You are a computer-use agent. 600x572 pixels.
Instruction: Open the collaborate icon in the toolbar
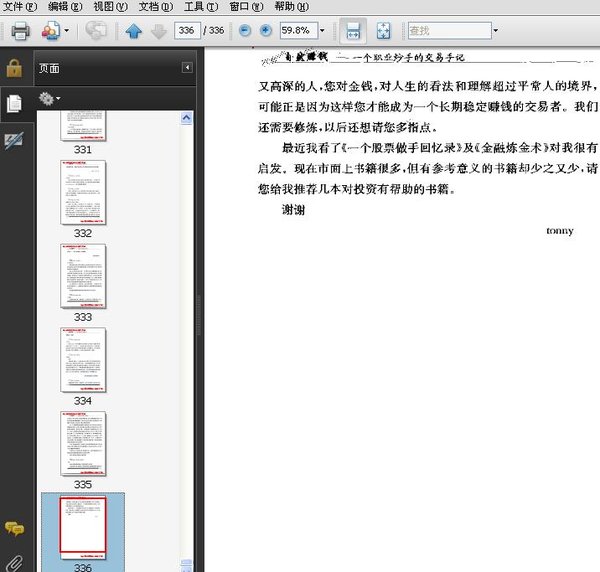pyautogui.click(x=51, y=31)
